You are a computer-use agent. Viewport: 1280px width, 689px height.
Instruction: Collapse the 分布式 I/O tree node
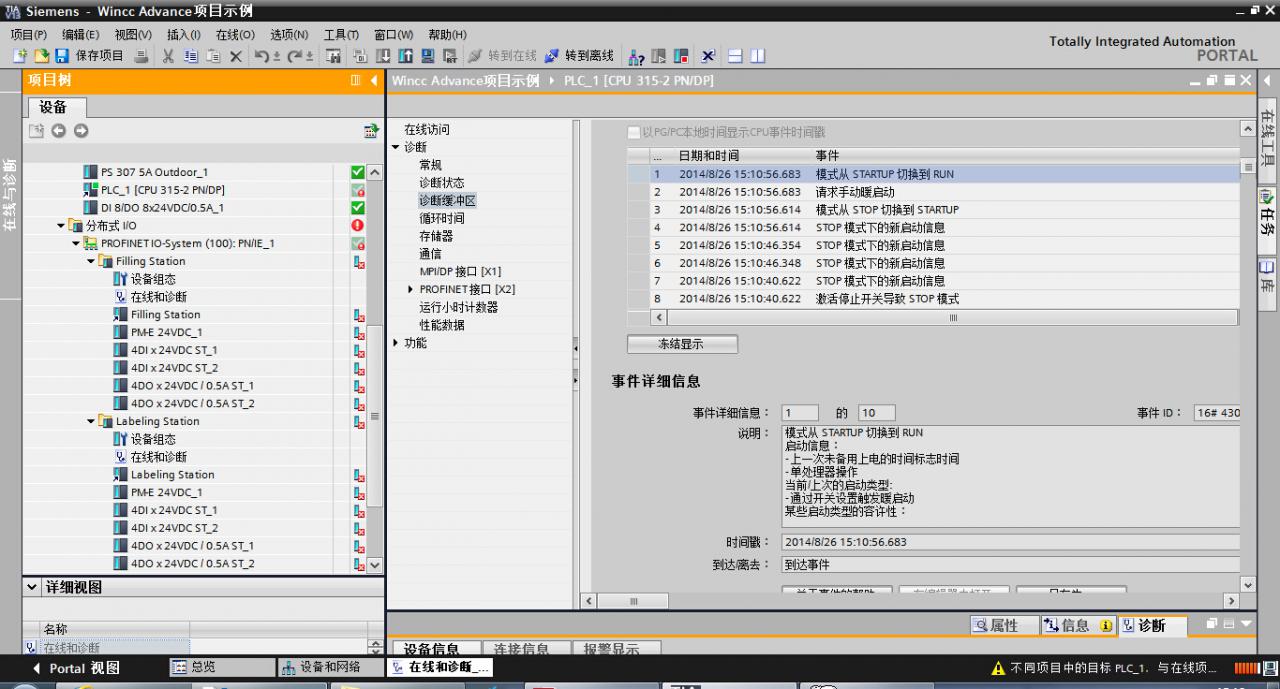[61, 226]
